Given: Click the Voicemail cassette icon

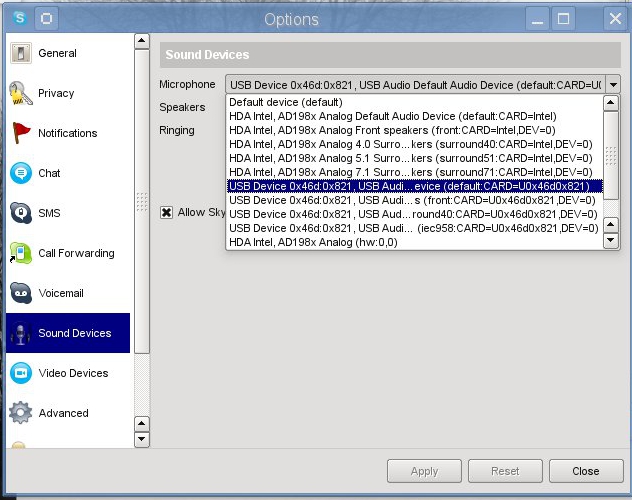Looking at the screenshot, I should [x=21, y=293].
